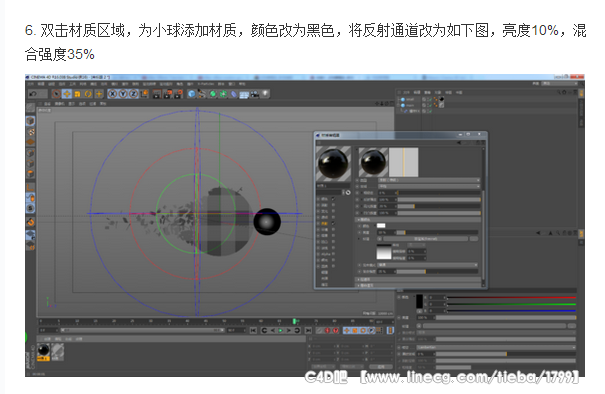Screen dimensions: 605x394
Task: Open the attenuation dropdown below type
Action: point(429,186)
